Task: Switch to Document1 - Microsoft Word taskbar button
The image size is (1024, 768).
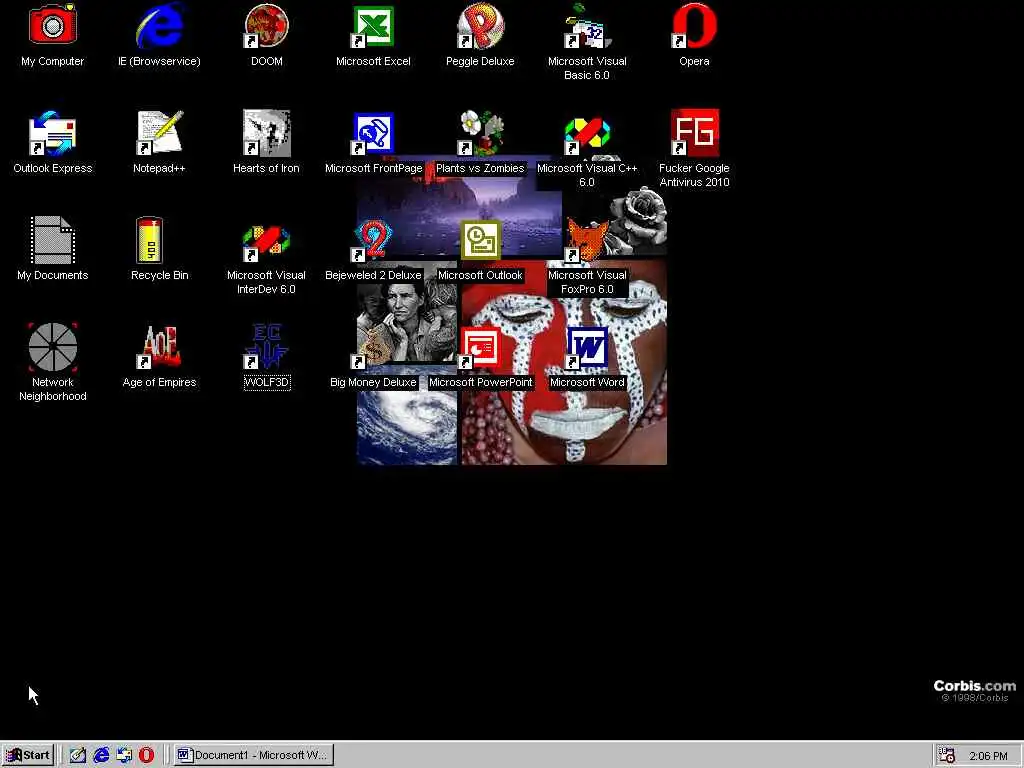Action: (x=254, y=755)
